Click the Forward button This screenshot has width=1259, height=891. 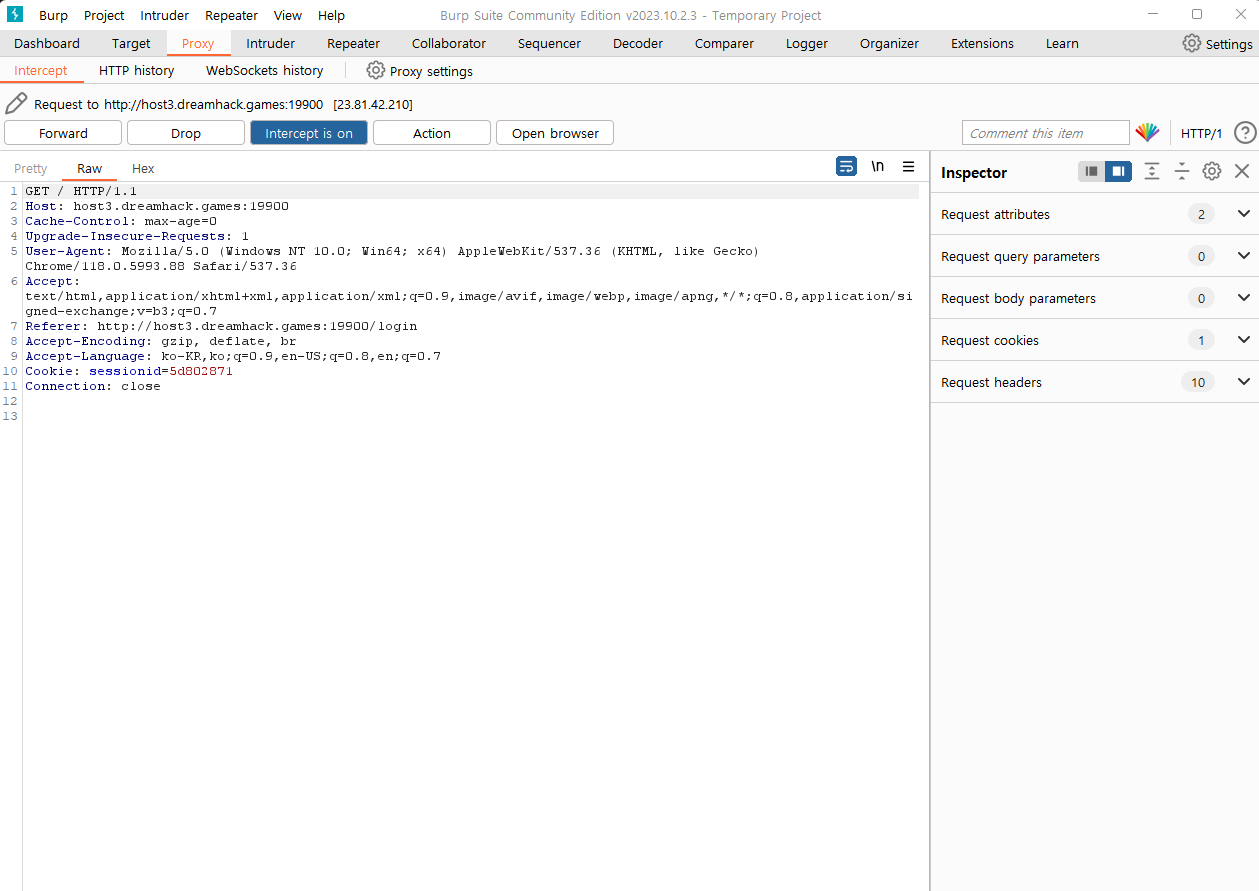point(63,133)
